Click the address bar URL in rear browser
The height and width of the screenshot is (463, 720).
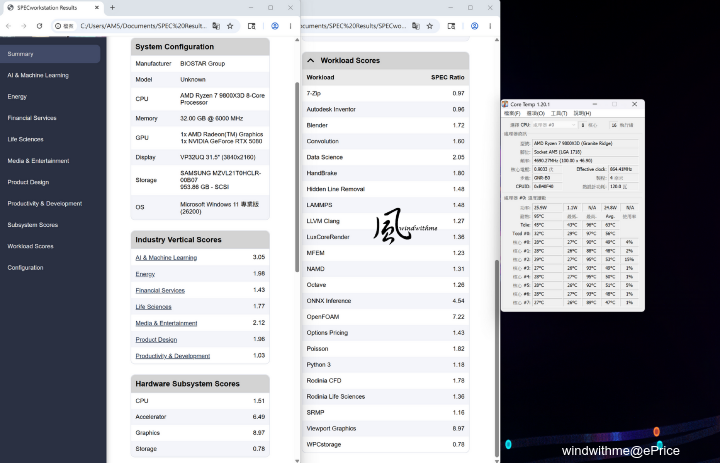354,26
